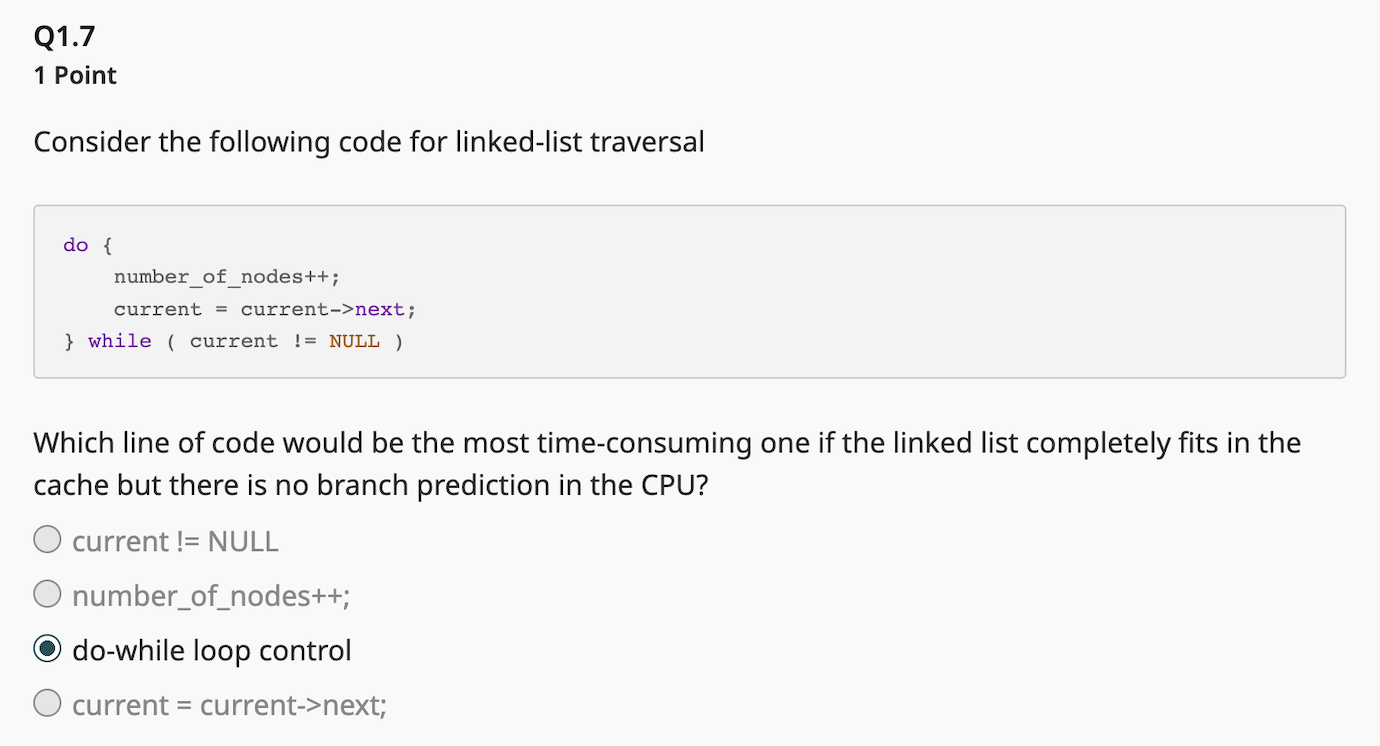1380x746 pixels.
Task: Click the "current = current->next;" answer label
Action: (229, 706)
